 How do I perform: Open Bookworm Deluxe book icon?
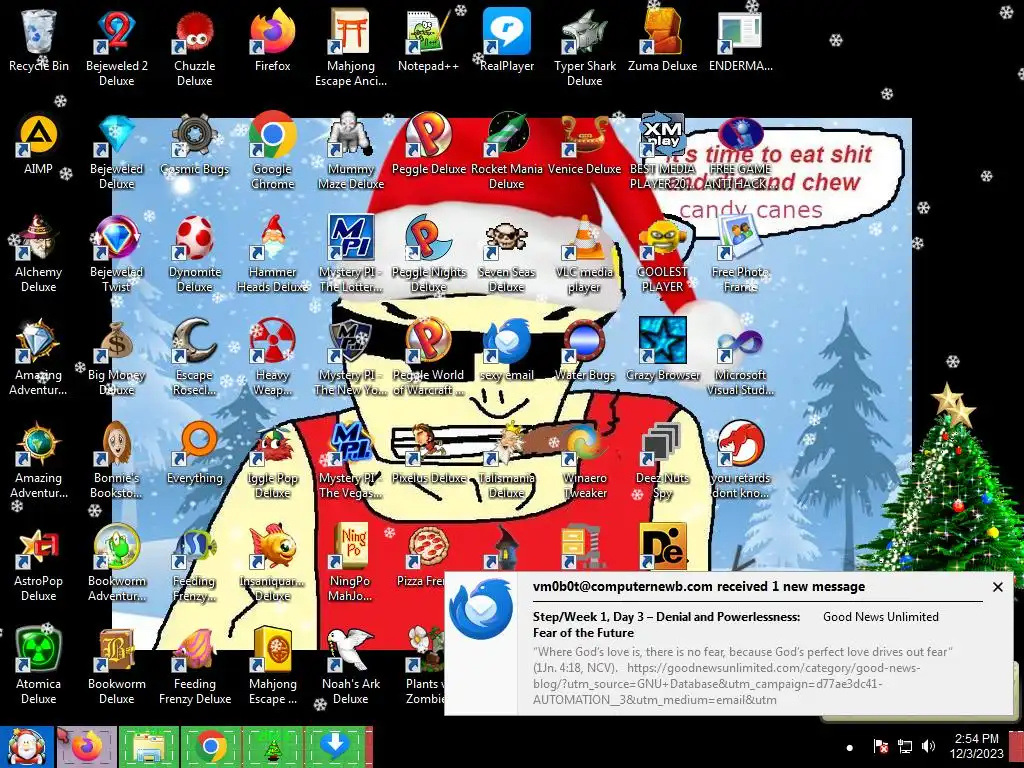click(116, 666)
